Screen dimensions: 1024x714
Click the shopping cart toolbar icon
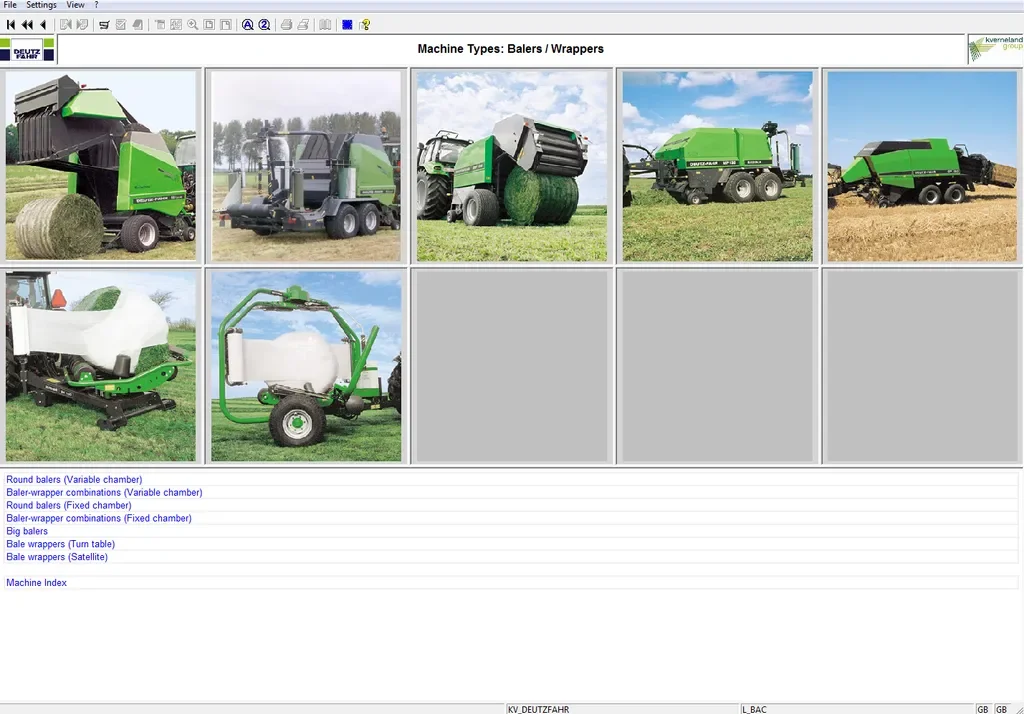click(104, 24)
